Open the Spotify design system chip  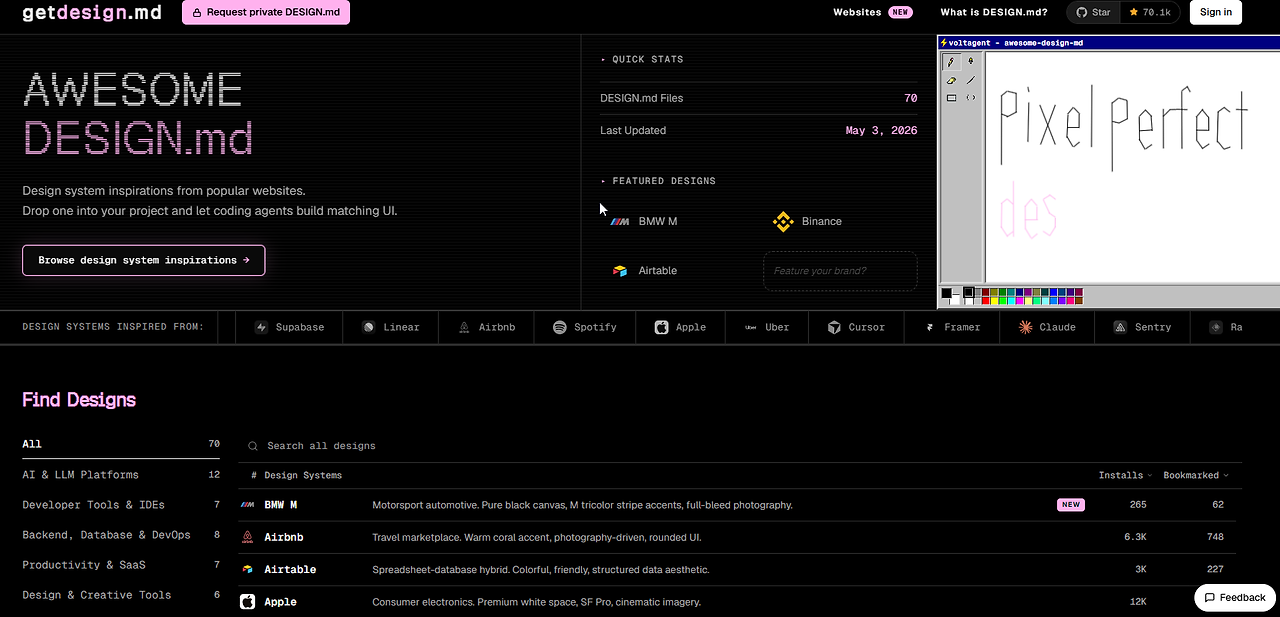(584, 327)
